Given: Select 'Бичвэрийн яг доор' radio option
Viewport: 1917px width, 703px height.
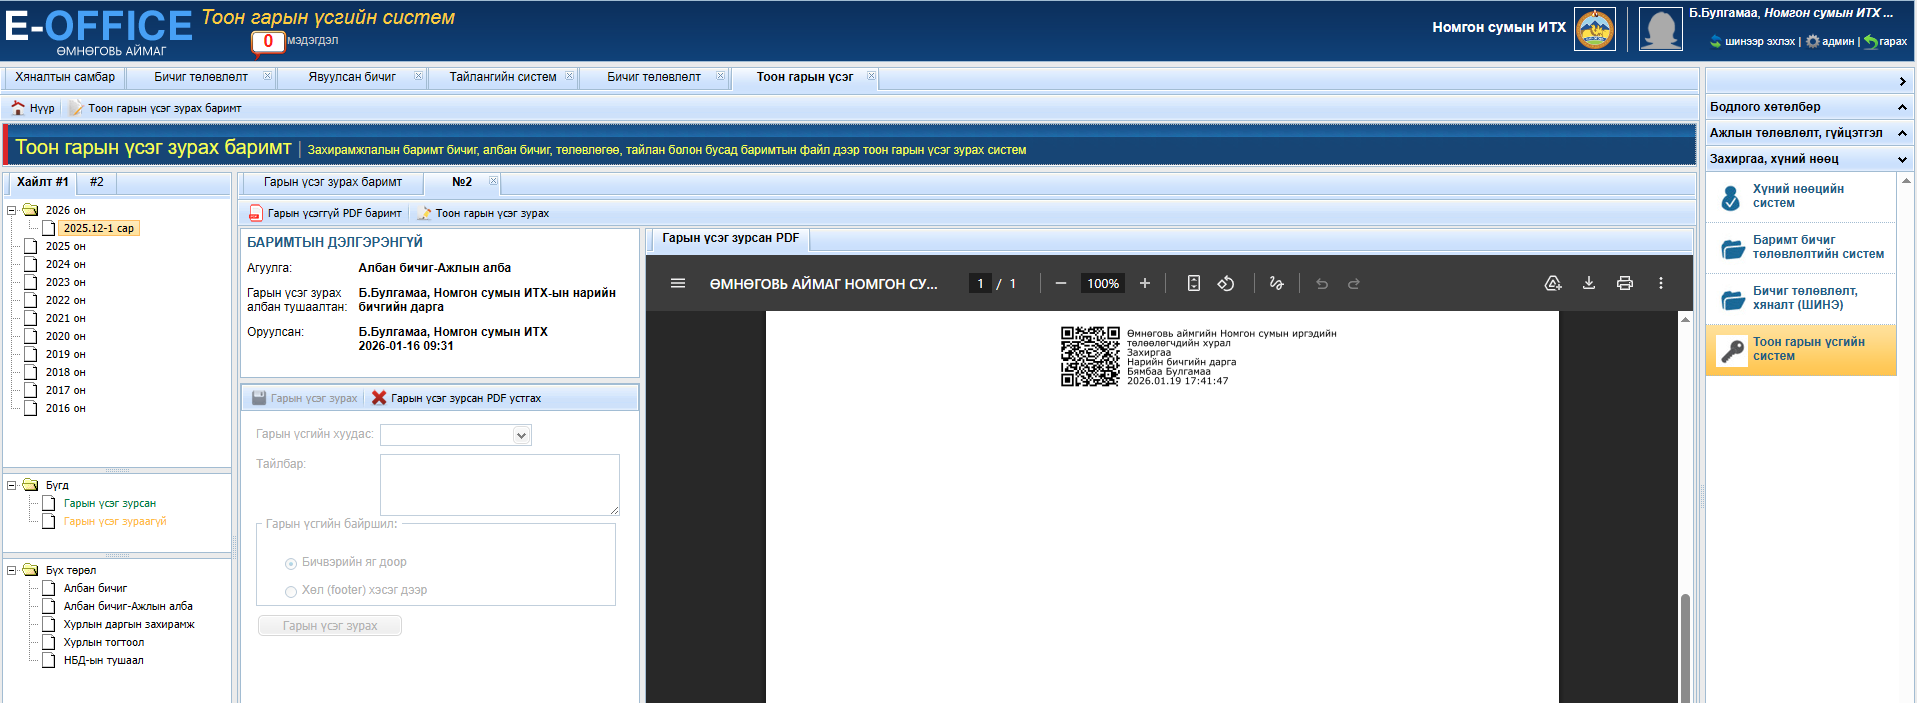Looking at the screenshot, I should coord(291,564).
